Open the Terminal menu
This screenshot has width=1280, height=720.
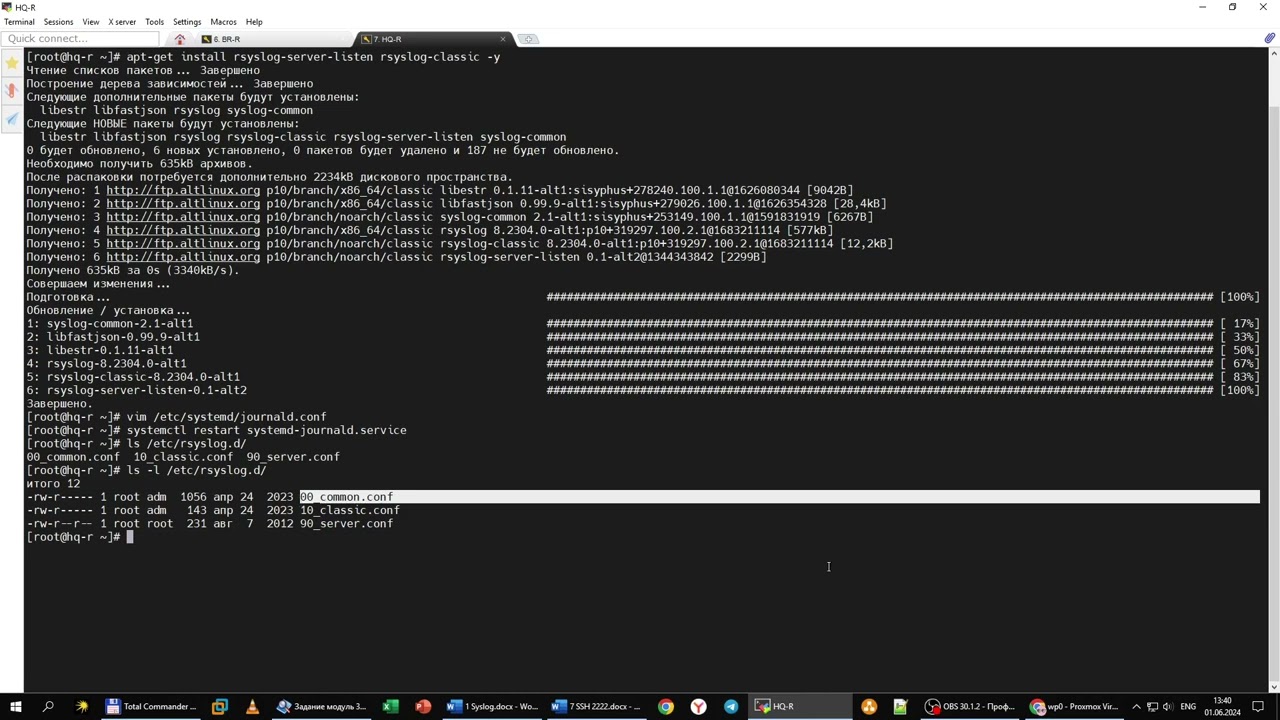pyautogui.click(x=19, y=21)
